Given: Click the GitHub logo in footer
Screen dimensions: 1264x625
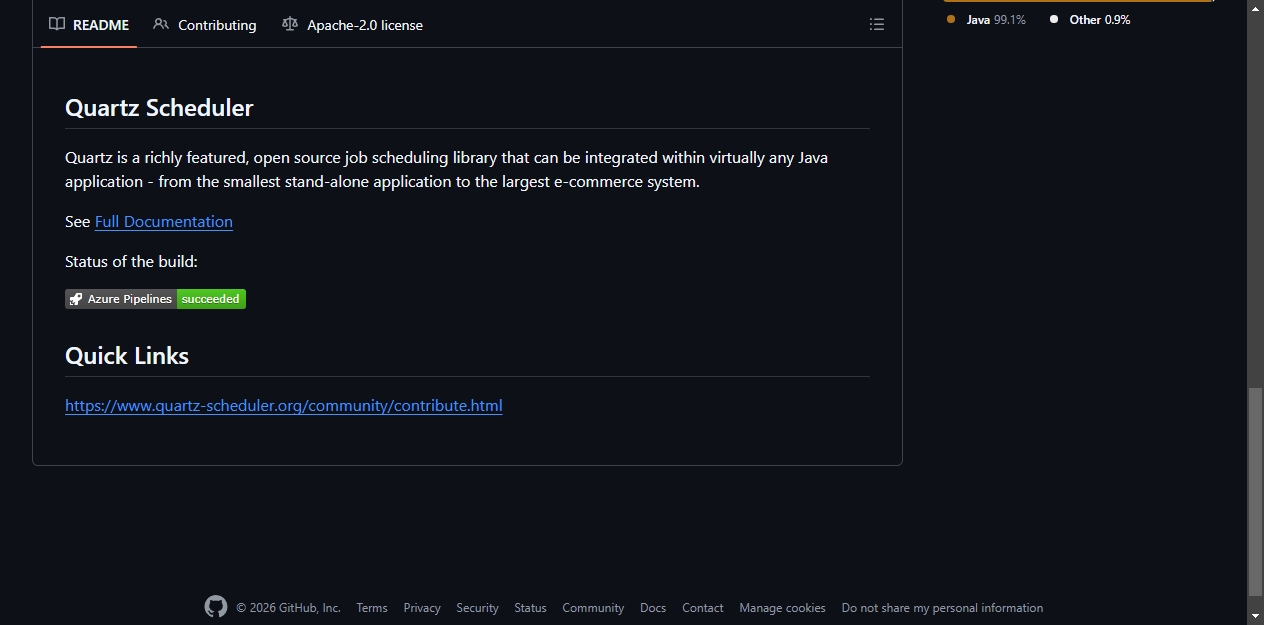Looking at the screenshot, I should 216,607.
